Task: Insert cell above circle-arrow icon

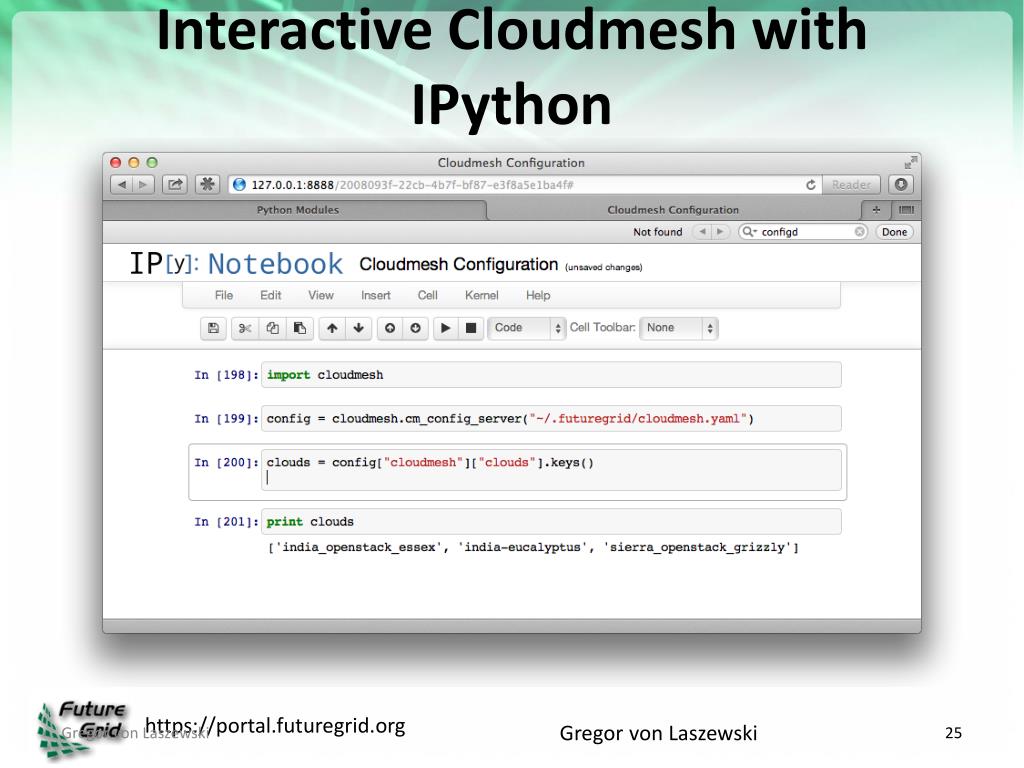Action: (390, 328)
